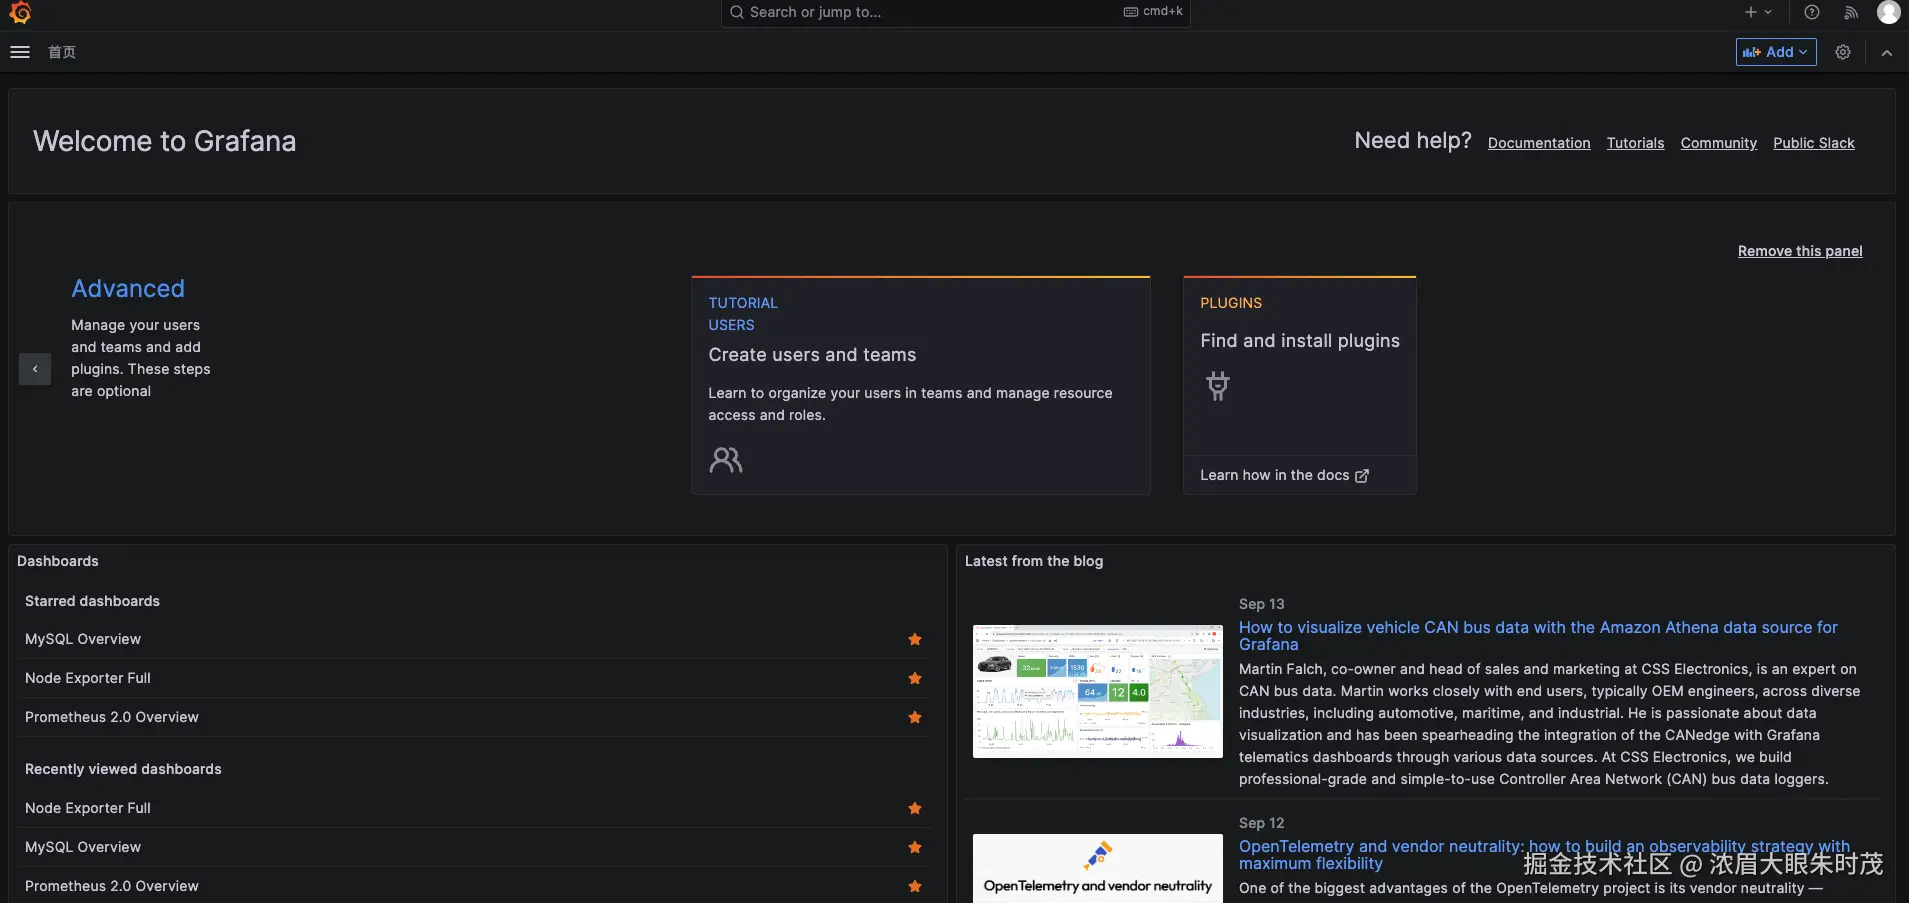Toggle star on Prometheus 2.0 Overview starred entry
This screenshot has width=1909, height=903.
(x=914, y=717)
